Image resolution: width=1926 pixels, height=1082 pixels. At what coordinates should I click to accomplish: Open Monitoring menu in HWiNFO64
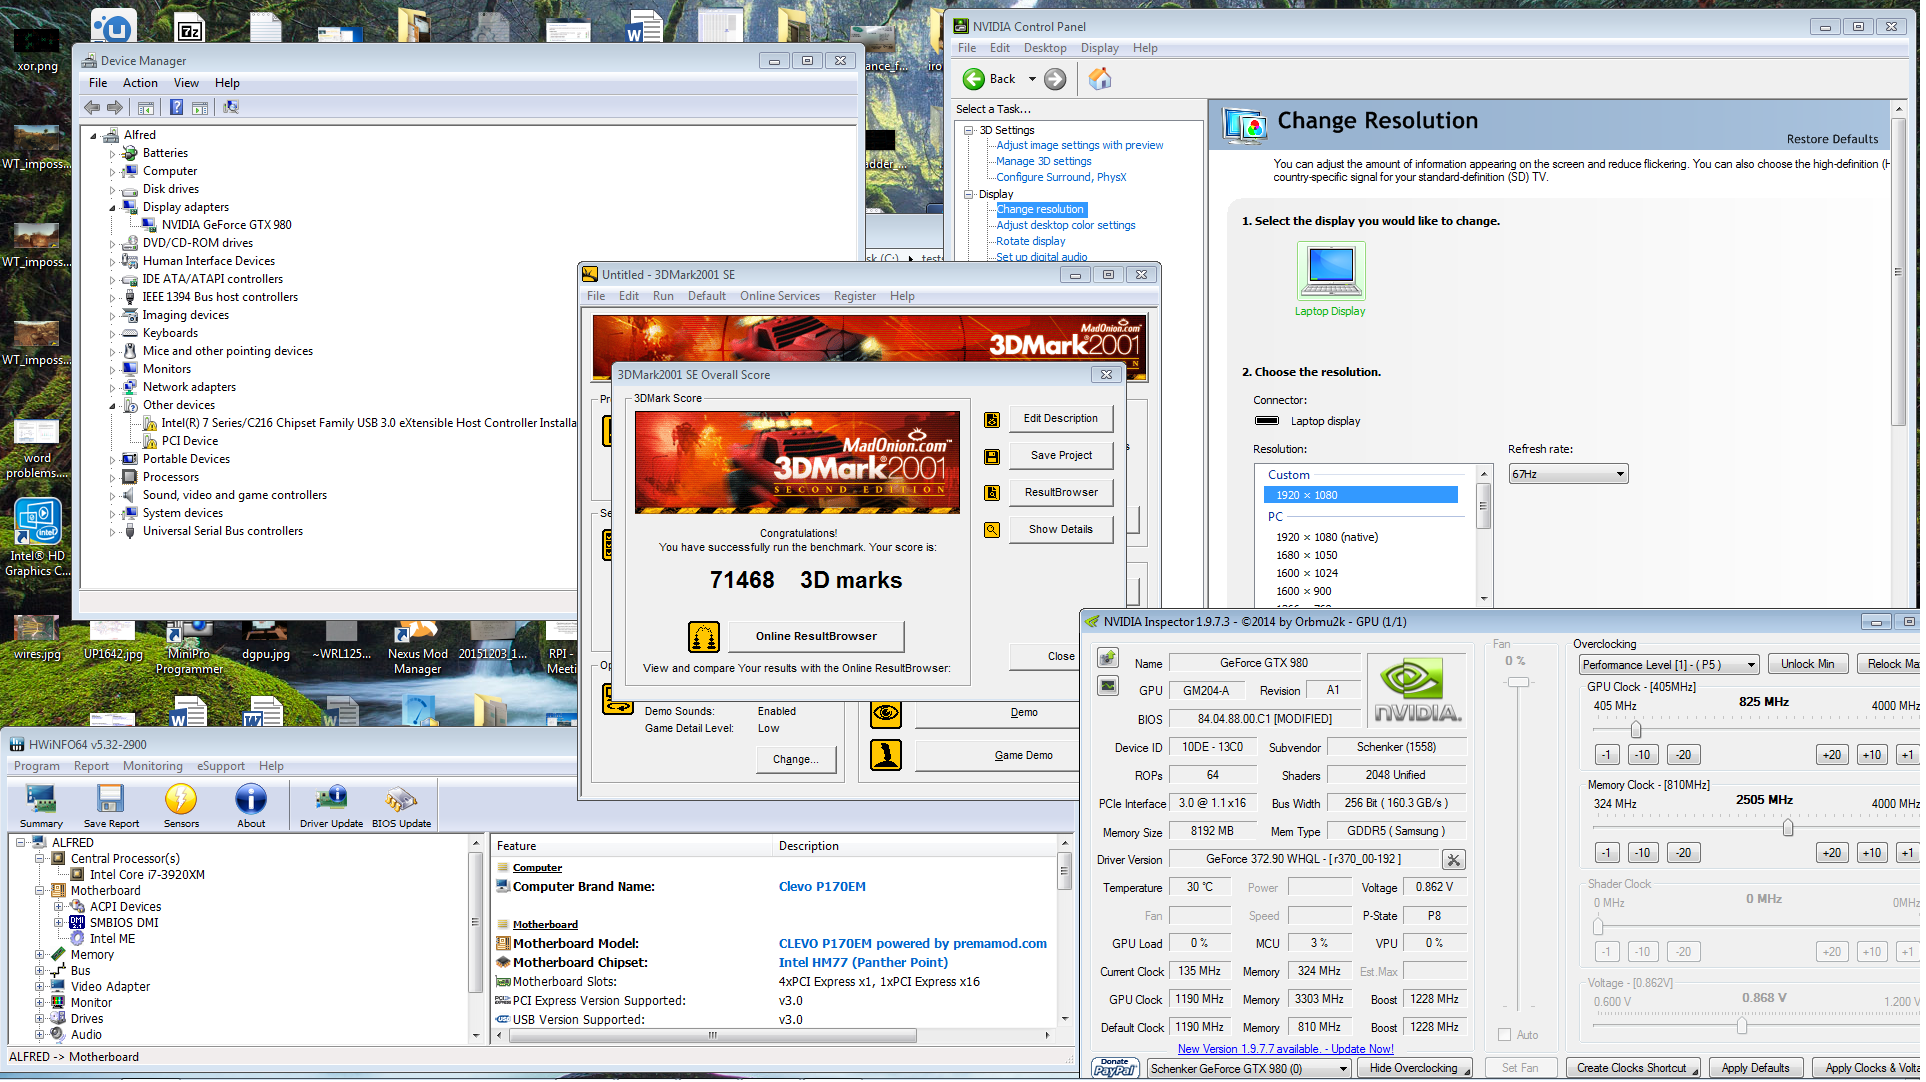(x=153, y=767)
